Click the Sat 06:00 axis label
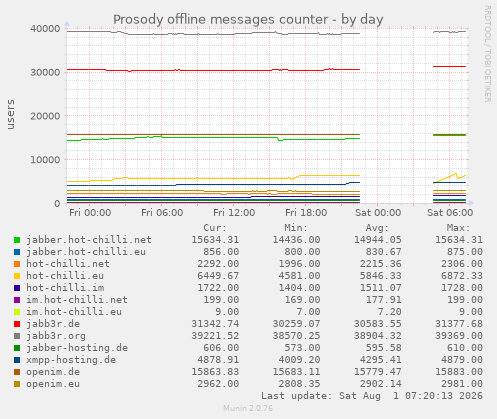Image resolution: width=497 pixels, height=419 pixels. [x=450, y=213]
